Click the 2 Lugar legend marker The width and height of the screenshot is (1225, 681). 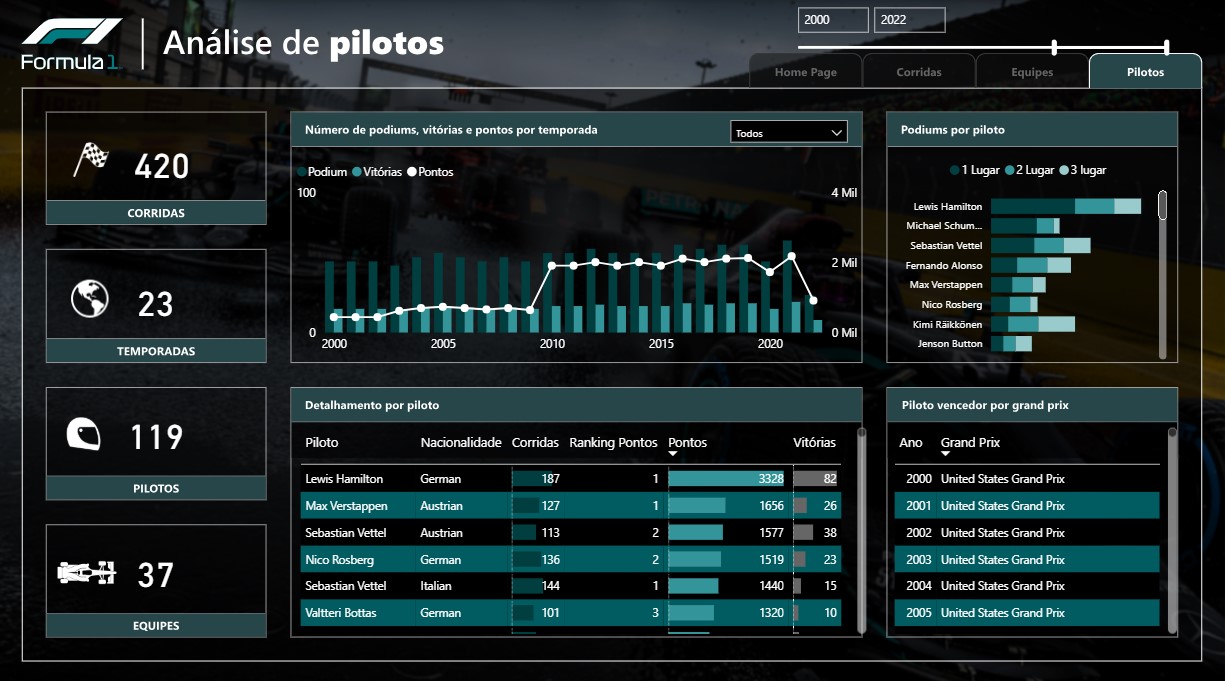1010,170
